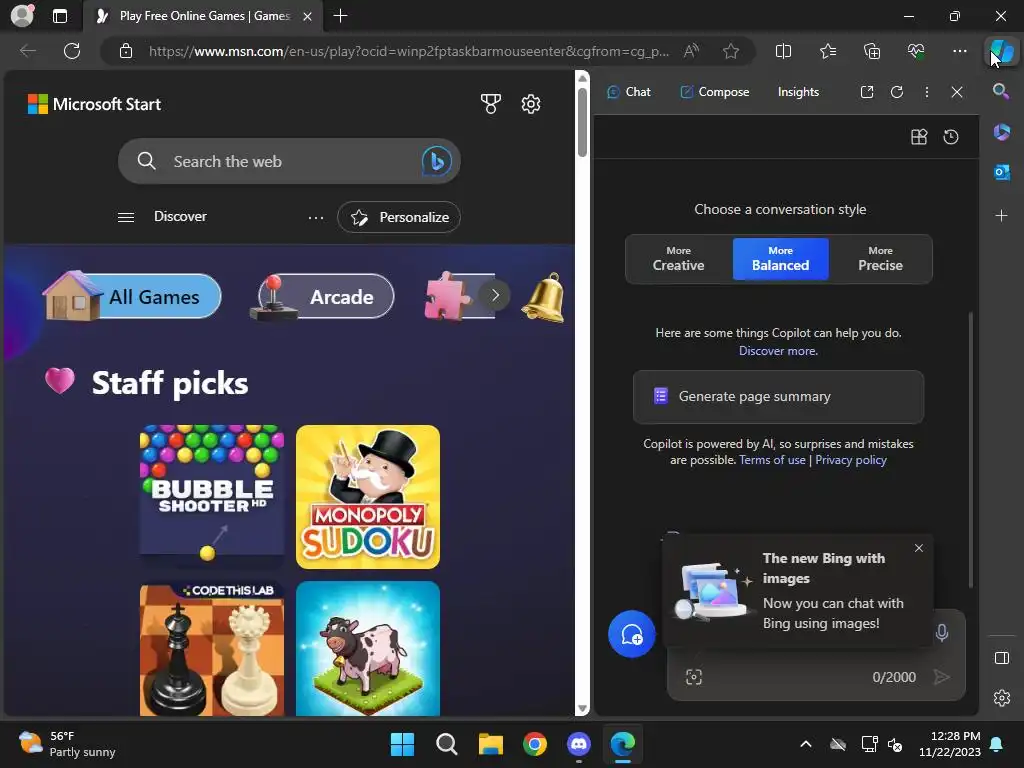Add this page to favorites star
Screen dimensions: 1024x768
[x=731, y=51]
